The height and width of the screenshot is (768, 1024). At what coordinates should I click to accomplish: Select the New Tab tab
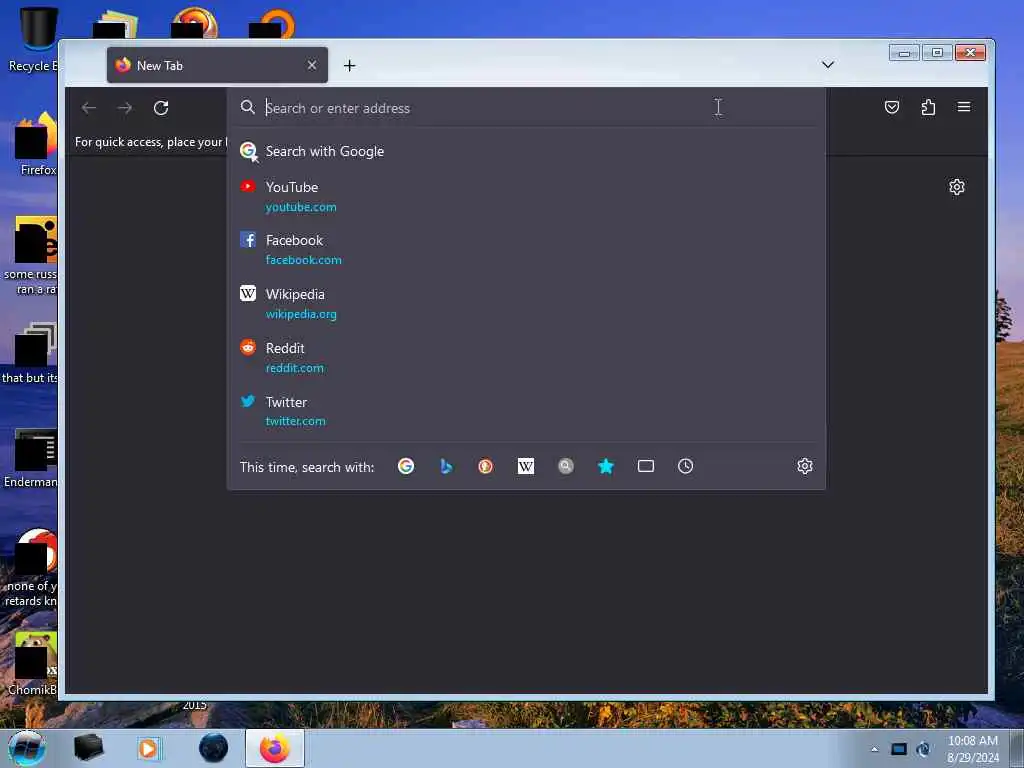217,65
